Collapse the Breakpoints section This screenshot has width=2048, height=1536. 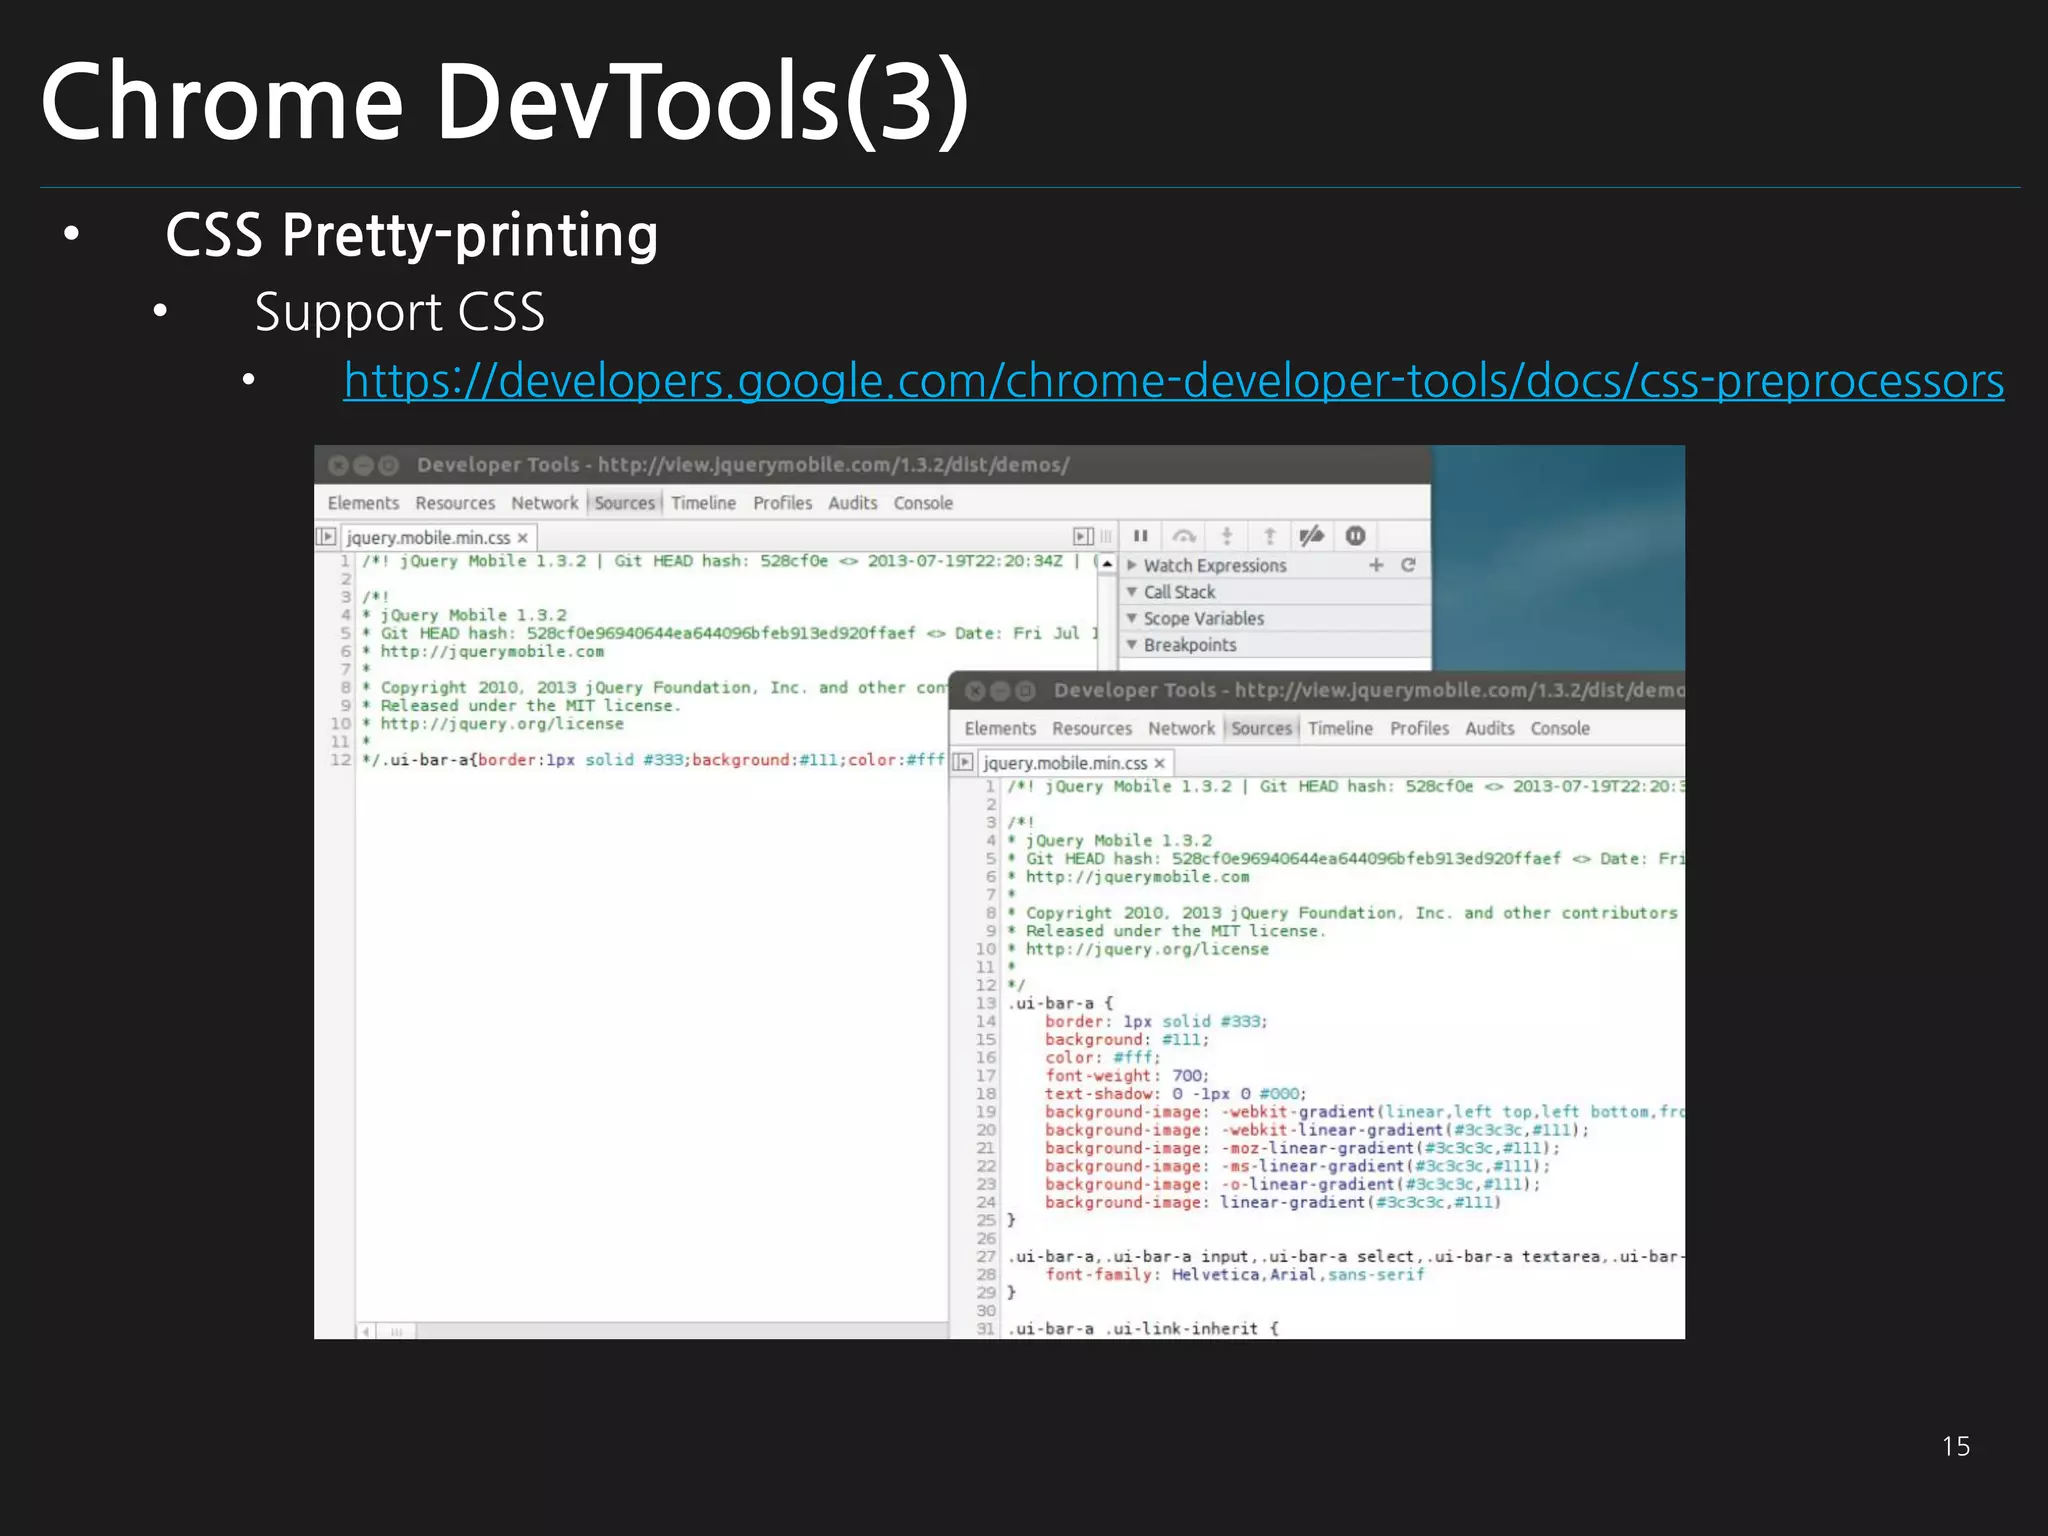[1132, 645]
